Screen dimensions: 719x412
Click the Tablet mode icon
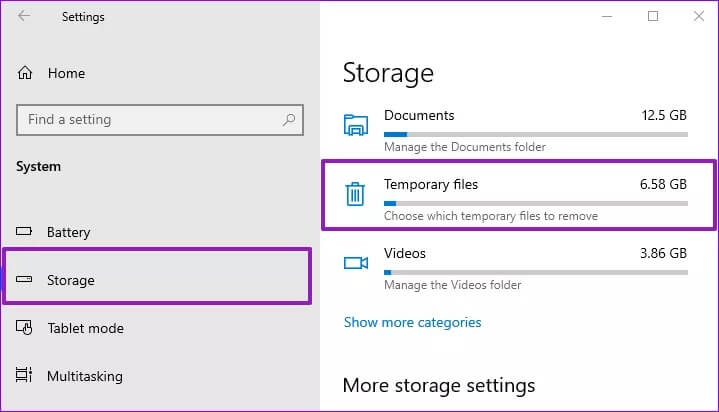click(x=24, y=327)
